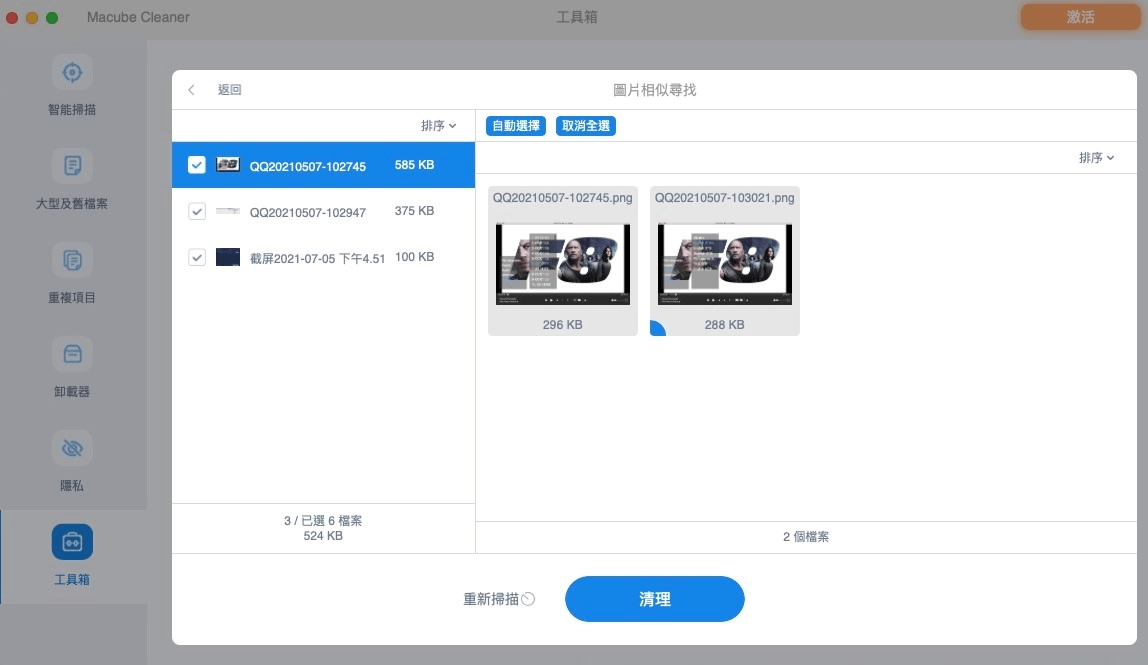
Task: Click the back chevron arrow
Action: click(x=191, y=89)
